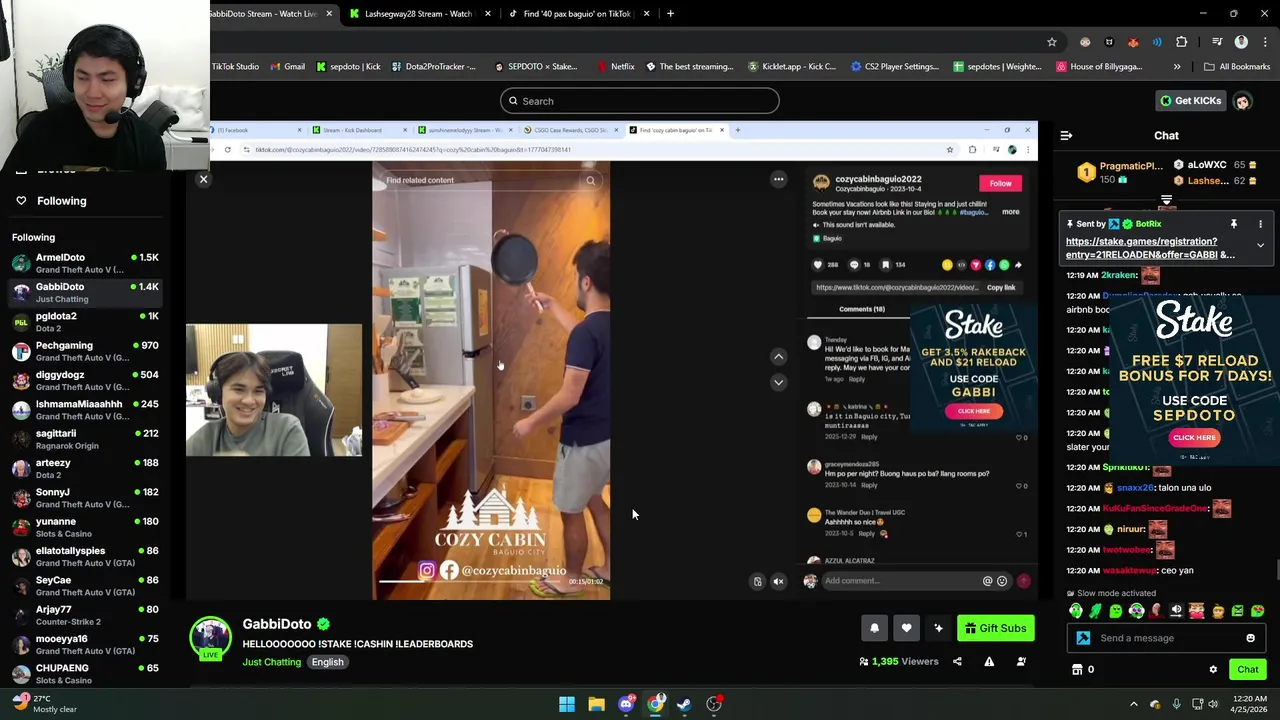Image resolution: width=1280 pixels, height=720 pixels.
Task: Open the Just Chatting category link
Action: tap(271, 662)
